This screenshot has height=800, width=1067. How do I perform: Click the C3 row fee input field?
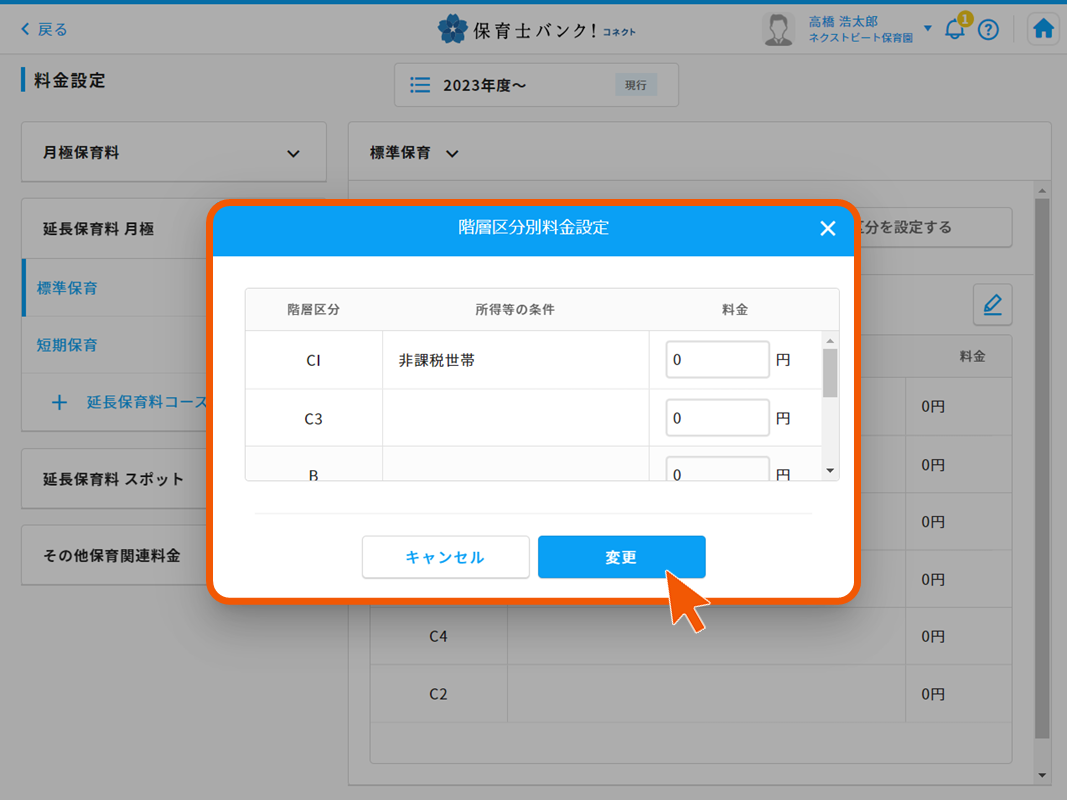pyautogui.click(x=717, y=419)
